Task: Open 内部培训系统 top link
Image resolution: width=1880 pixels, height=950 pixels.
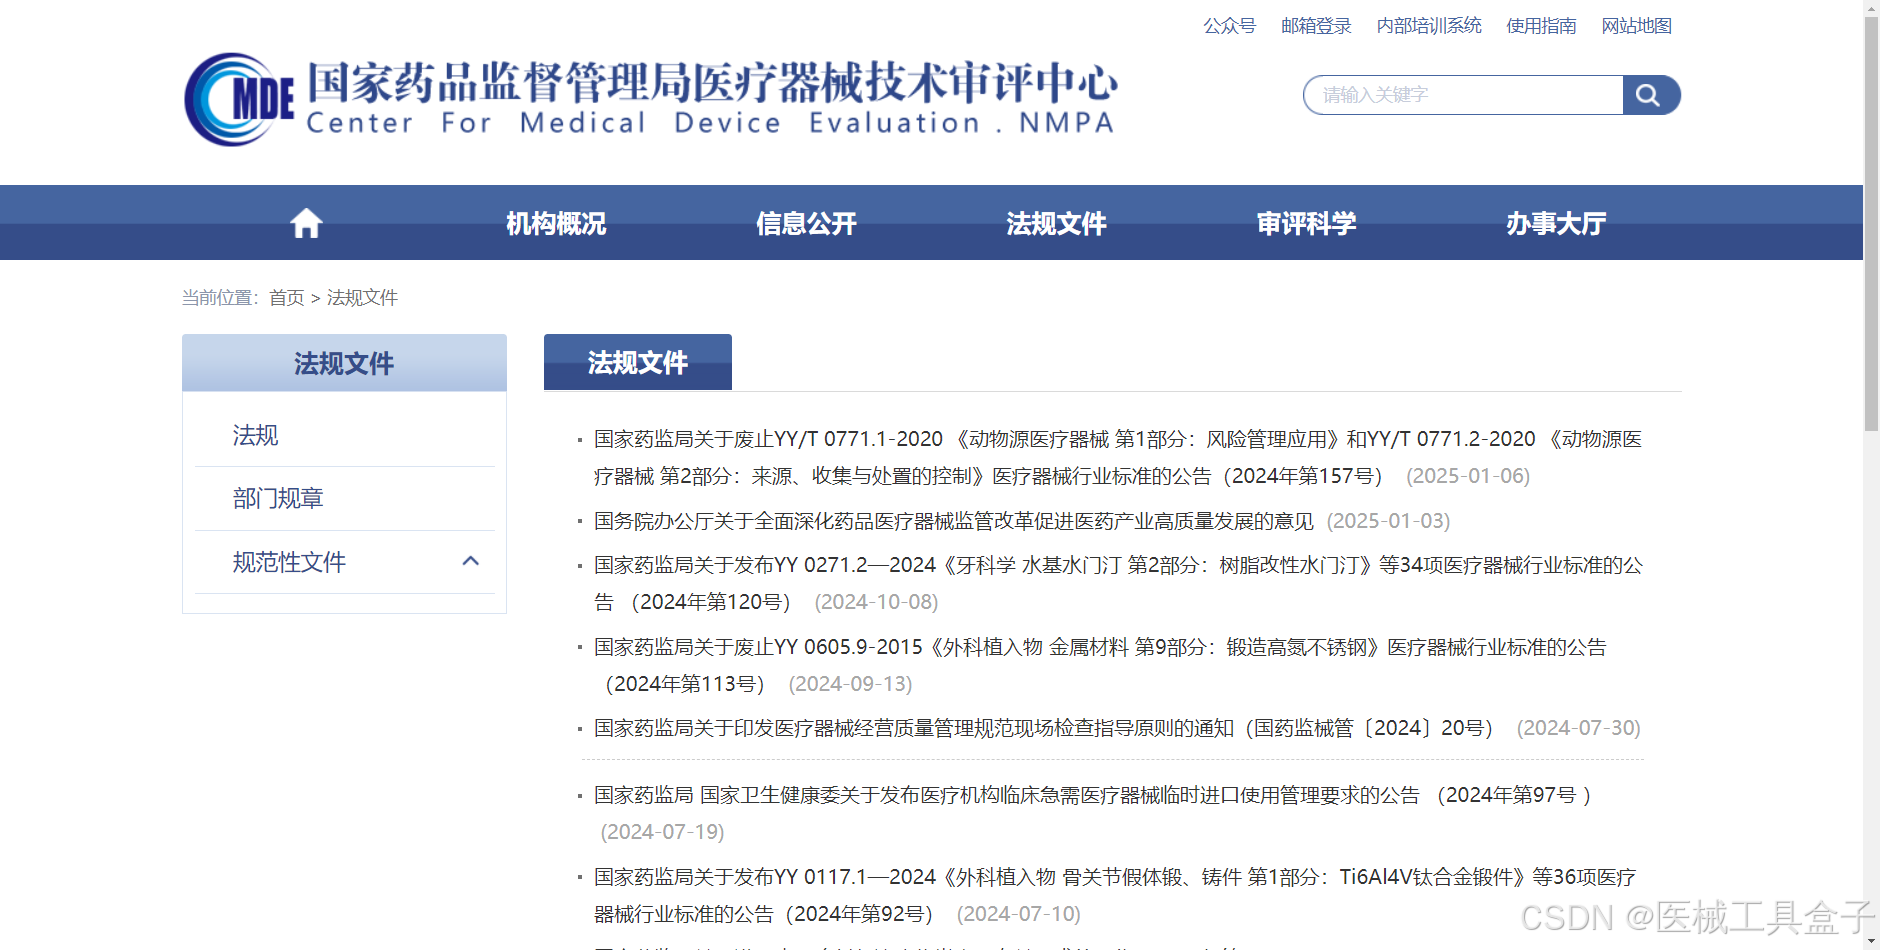Action: [x=1429, y=26]
